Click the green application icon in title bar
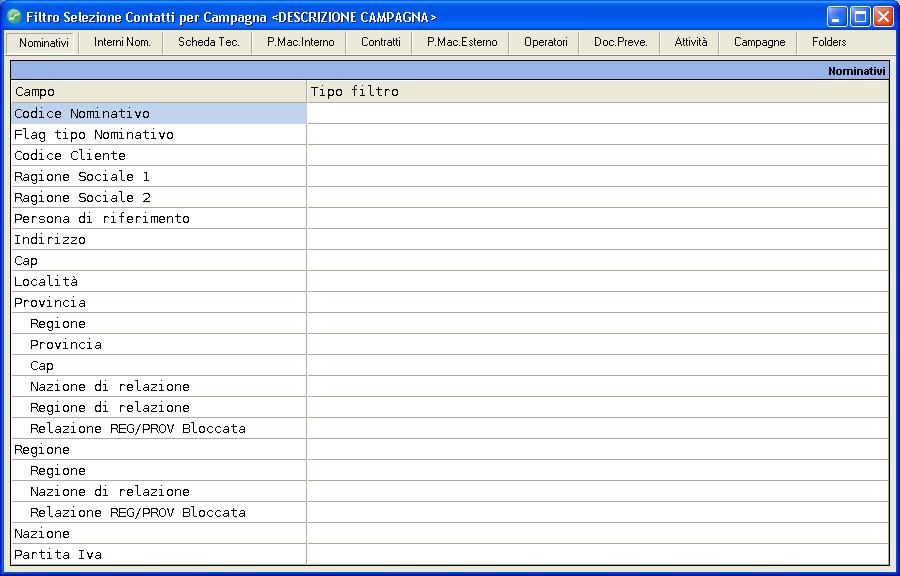Viewport: 900px width, 576px height. click(14, 17)
